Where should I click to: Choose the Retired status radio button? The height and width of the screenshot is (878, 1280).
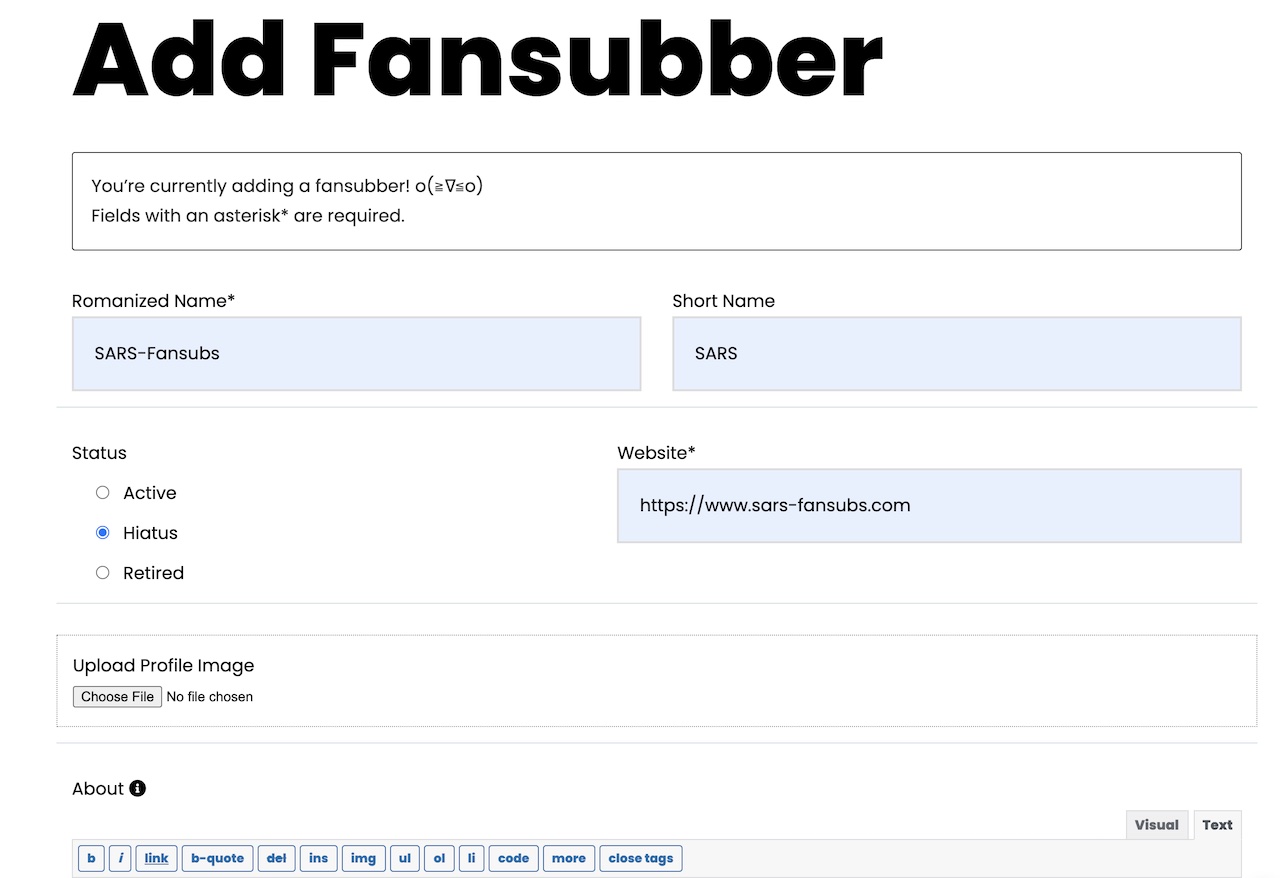(102, 572)
